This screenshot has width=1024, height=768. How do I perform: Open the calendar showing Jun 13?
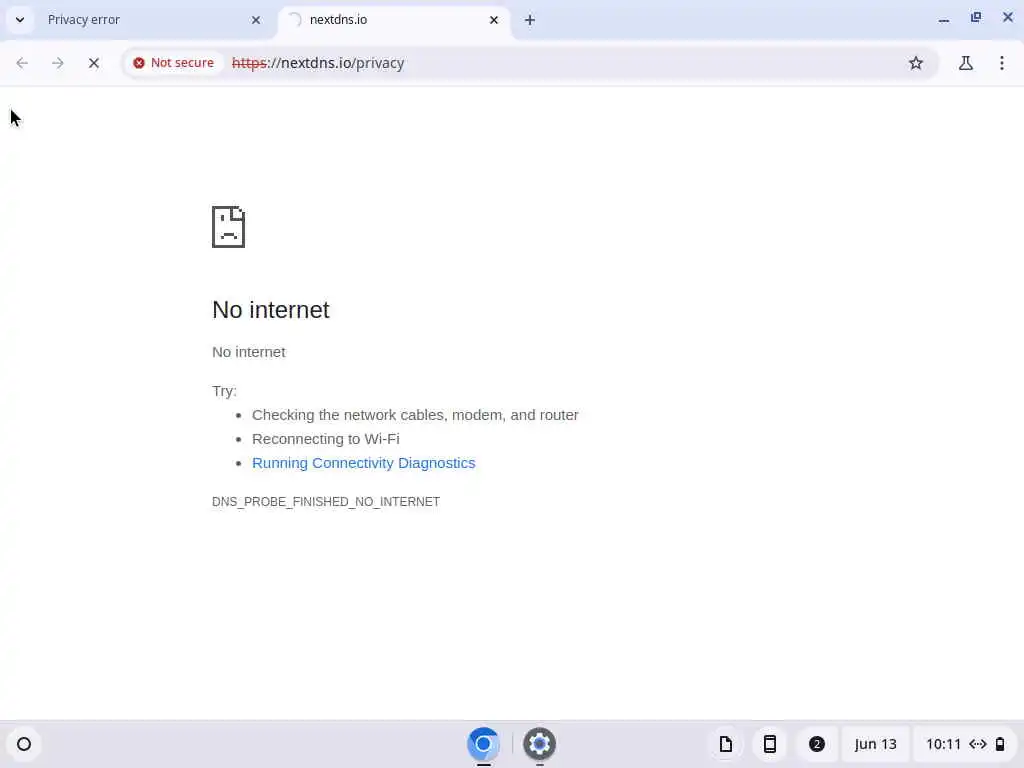coord(875,744)
